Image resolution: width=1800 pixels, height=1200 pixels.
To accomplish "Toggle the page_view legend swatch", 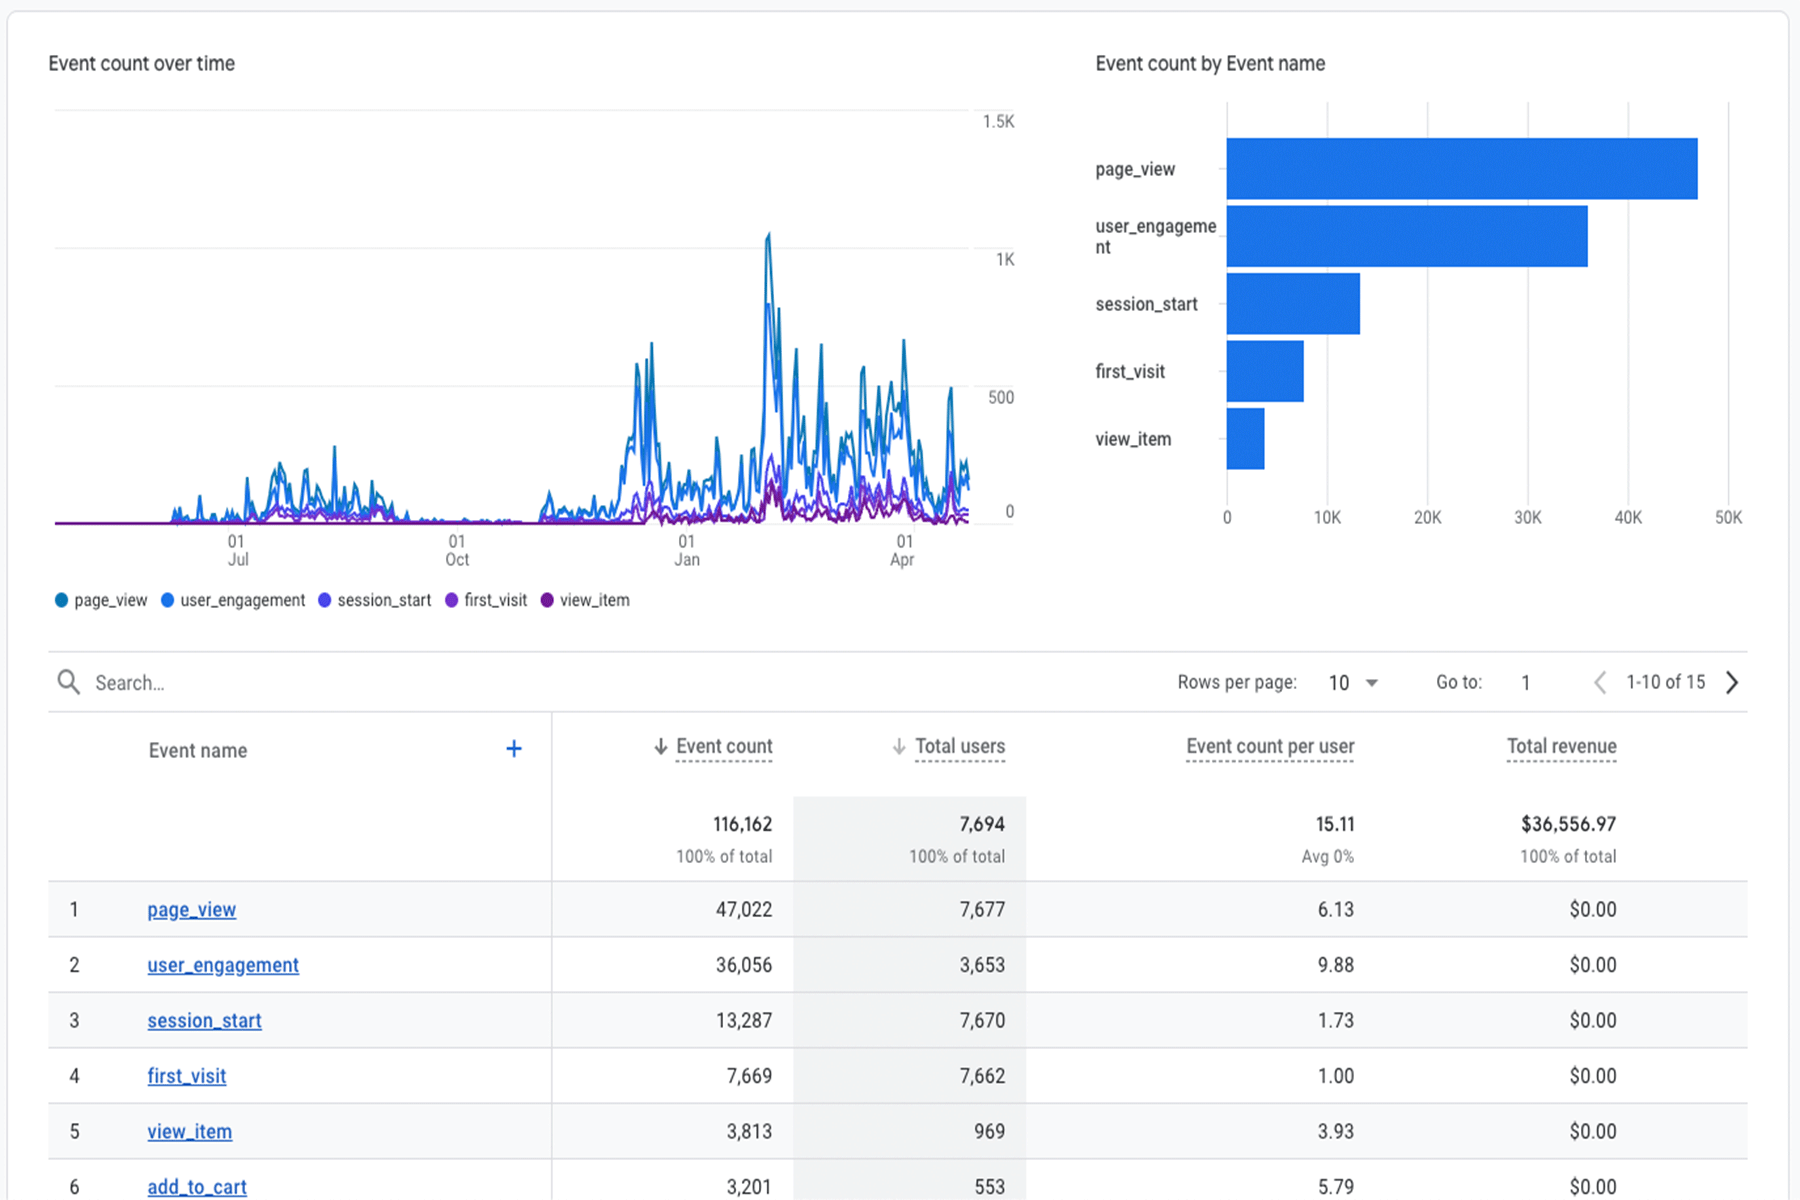I will pos(62,600).
